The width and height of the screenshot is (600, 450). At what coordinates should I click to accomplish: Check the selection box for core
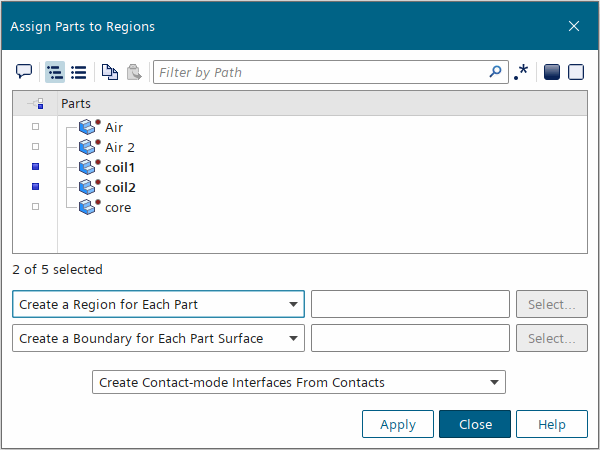pyautogui.click(x=36, y=206)
